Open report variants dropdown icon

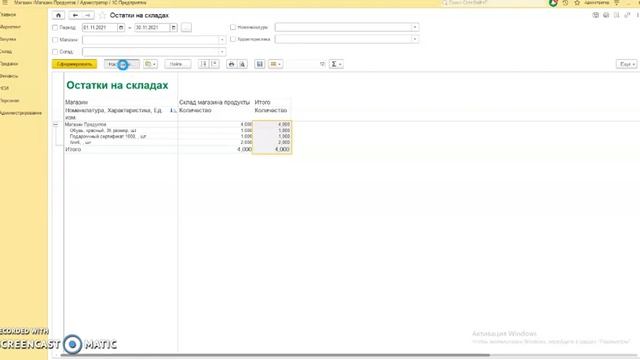click(150, 64)
